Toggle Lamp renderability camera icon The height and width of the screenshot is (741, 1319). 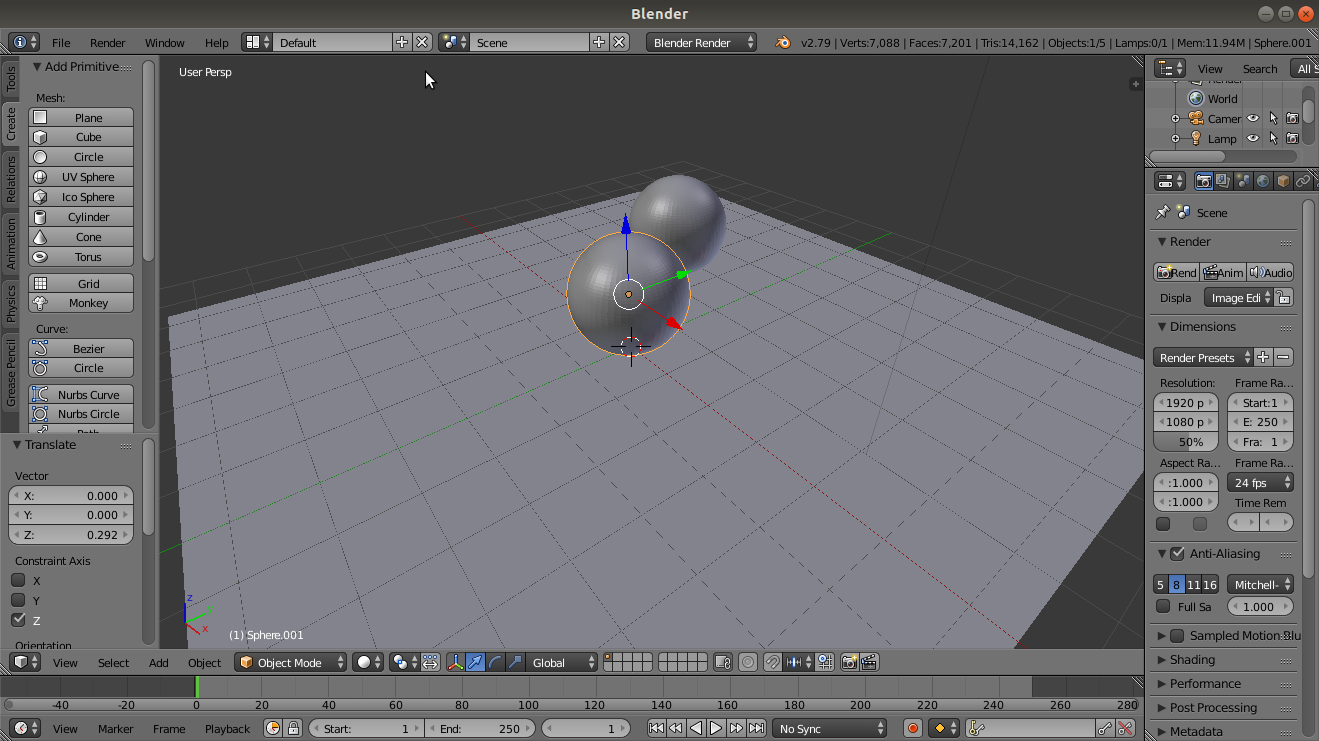click(1292, 138)
